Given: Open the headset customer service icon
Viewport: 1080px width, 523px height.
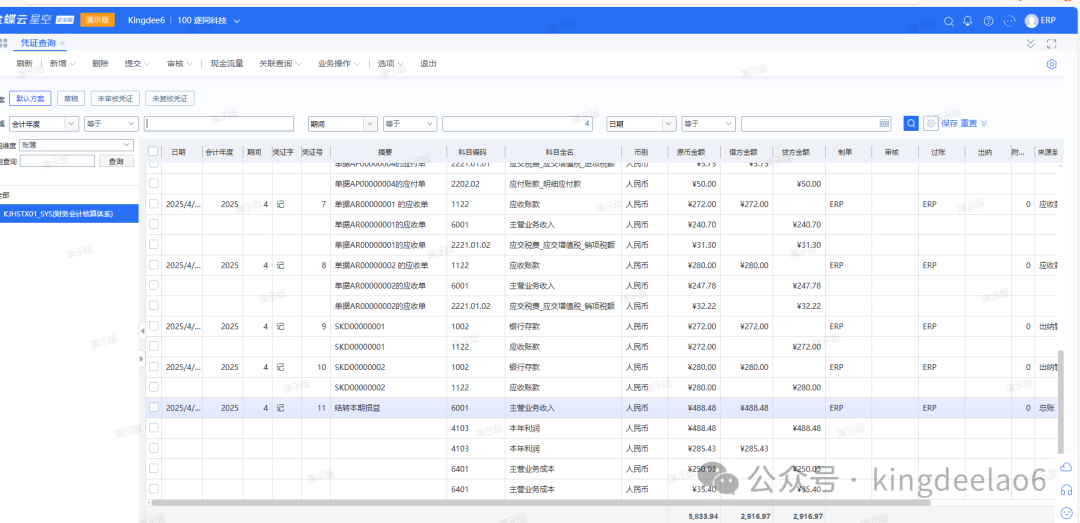Looking at the screenshot, I should click(1066, 490).
